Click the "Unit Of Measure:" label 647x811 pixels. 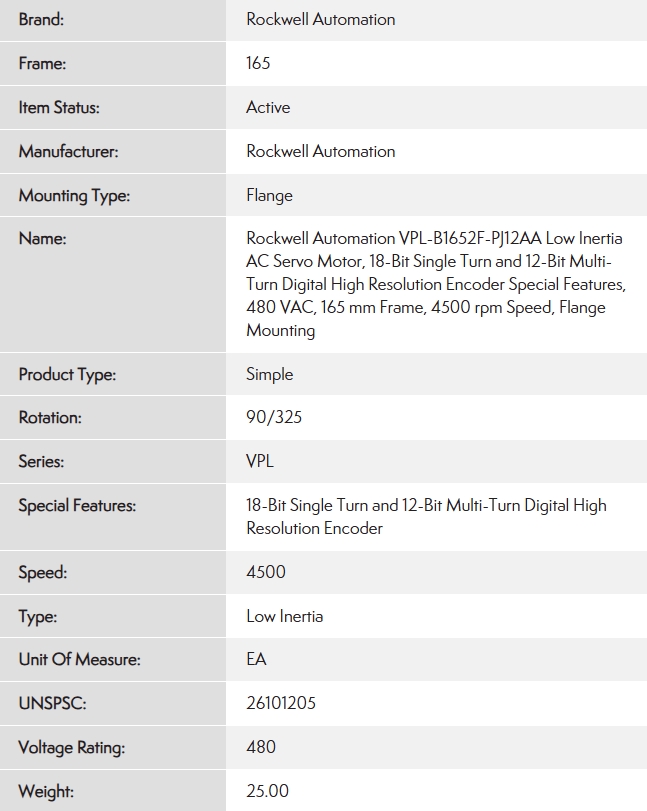80,659
